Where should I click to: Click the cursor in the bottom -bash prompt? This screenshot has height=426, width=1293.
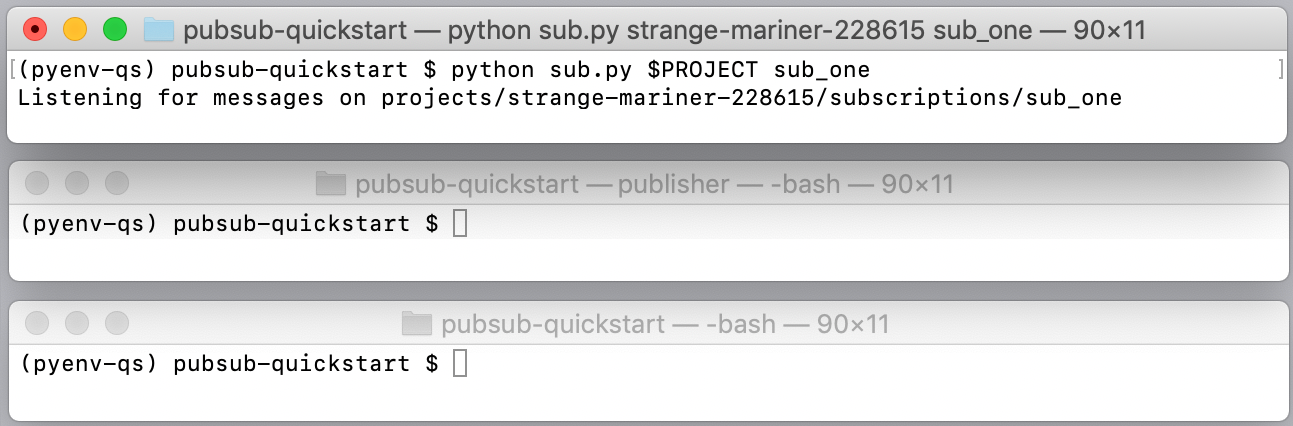coord(460,363)
